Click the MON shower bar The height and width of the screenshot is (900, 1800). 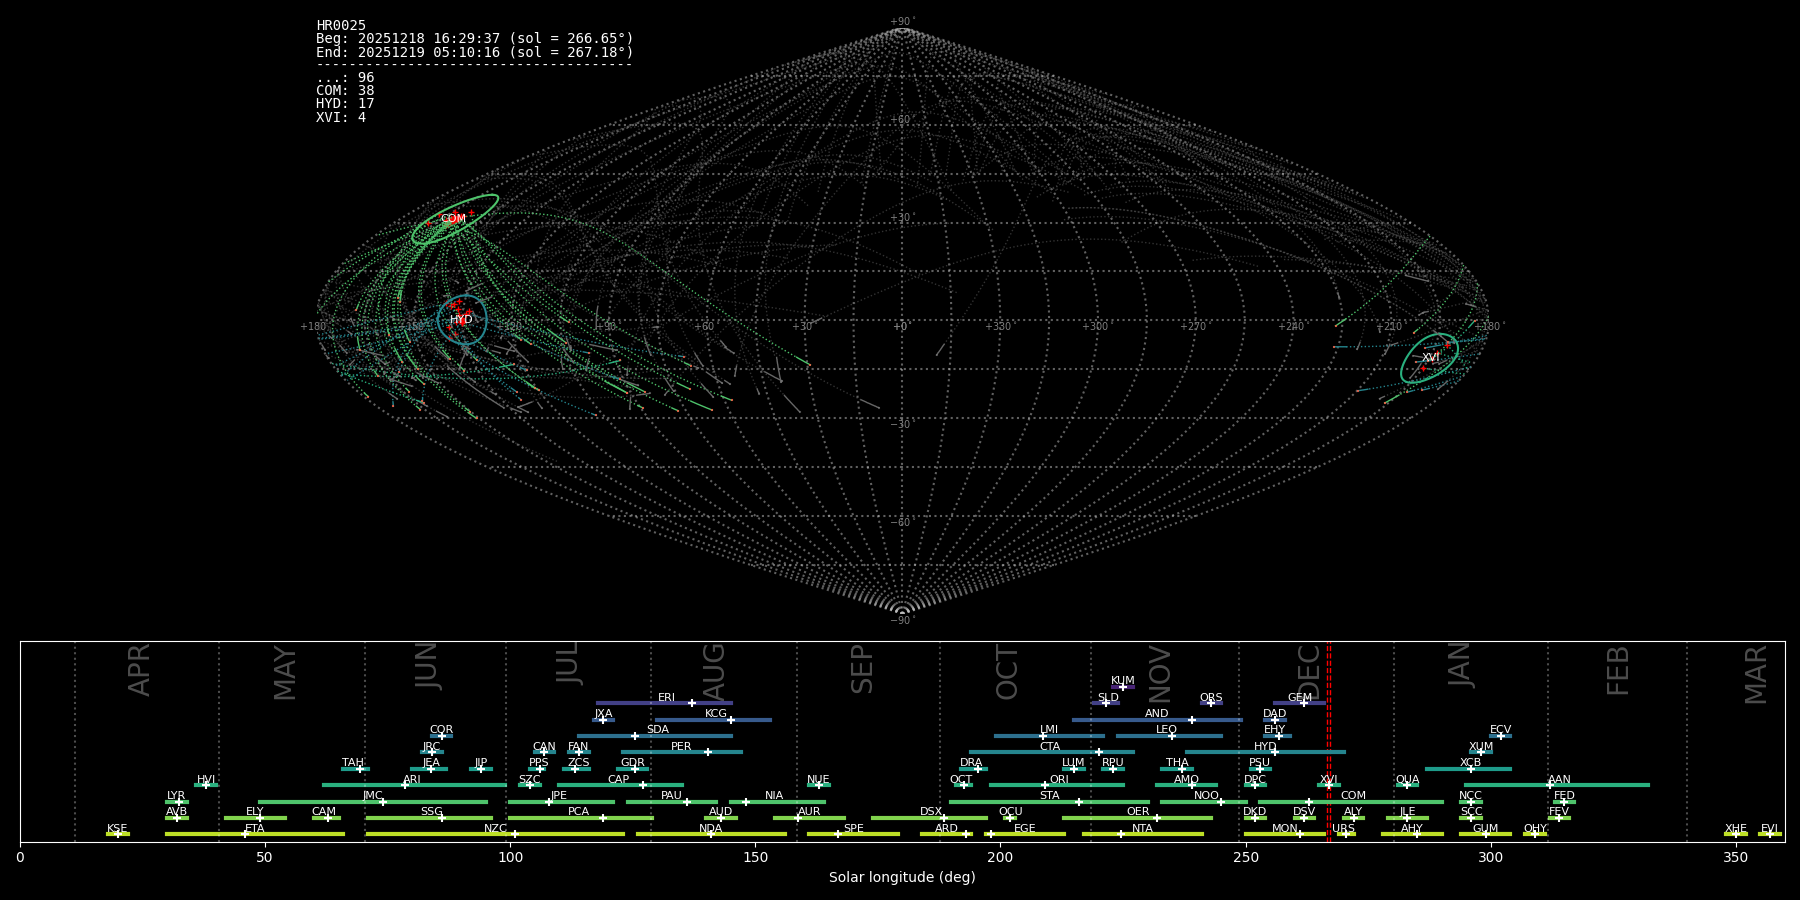(1285, 834)
